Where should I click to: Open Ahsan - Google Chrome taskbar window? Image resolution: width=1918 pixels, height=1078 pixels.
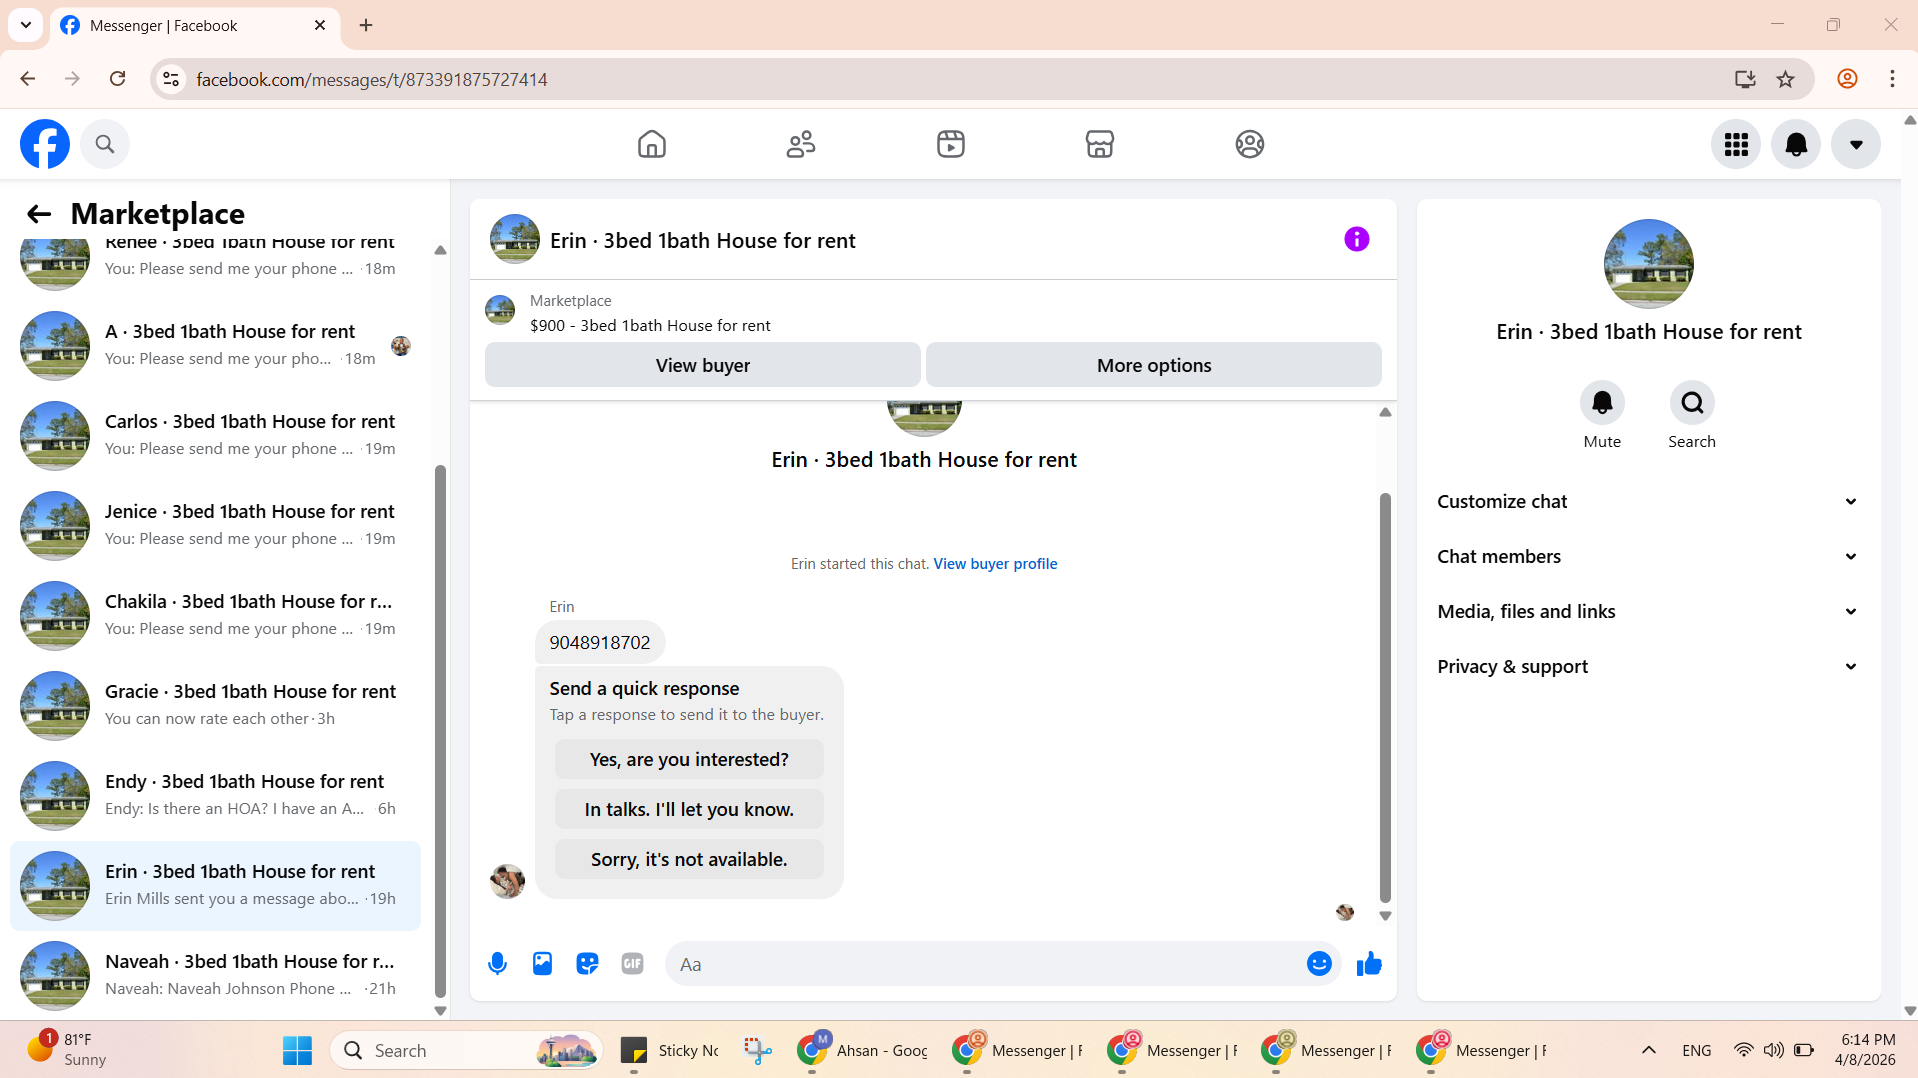[864, 1051]
